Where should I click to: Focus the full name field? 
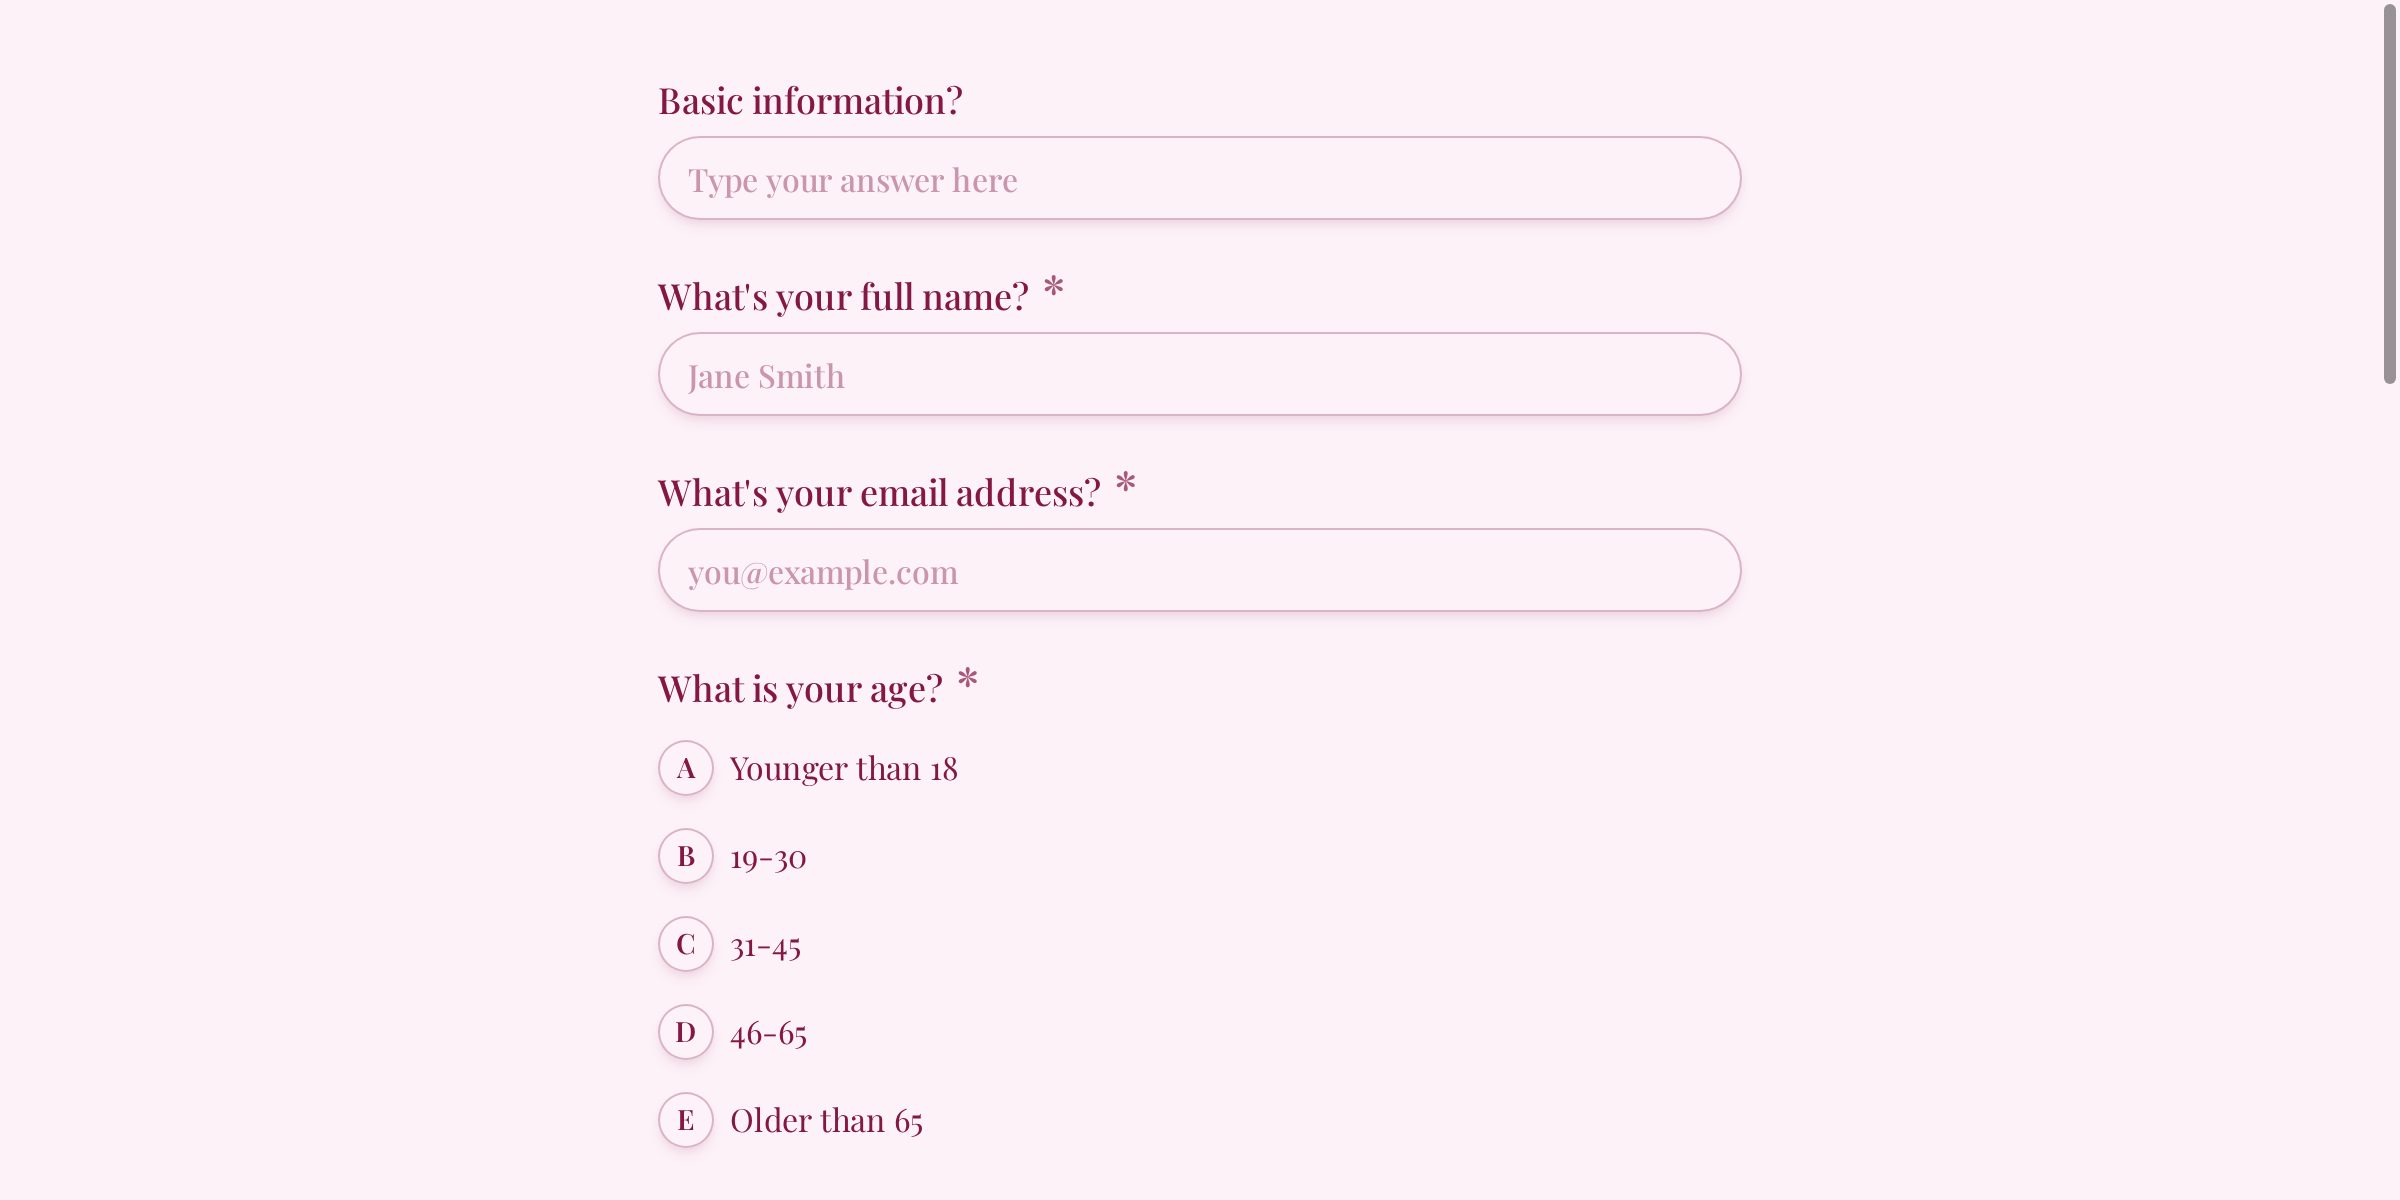coord(1199,375)
